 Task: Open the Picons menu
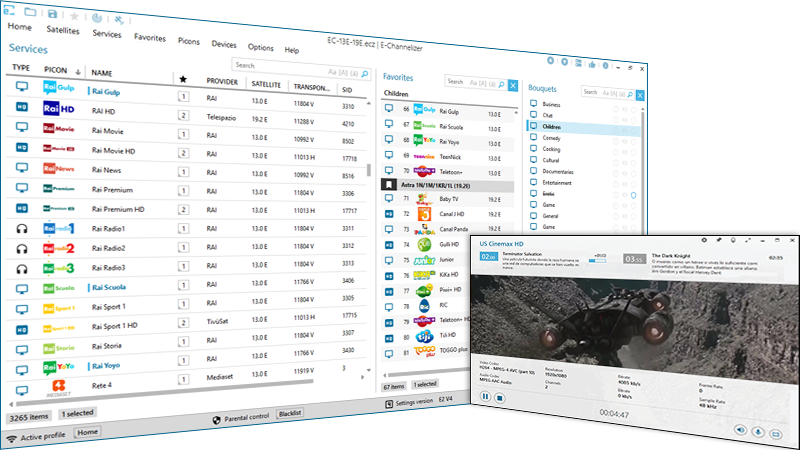click(189, 41)
